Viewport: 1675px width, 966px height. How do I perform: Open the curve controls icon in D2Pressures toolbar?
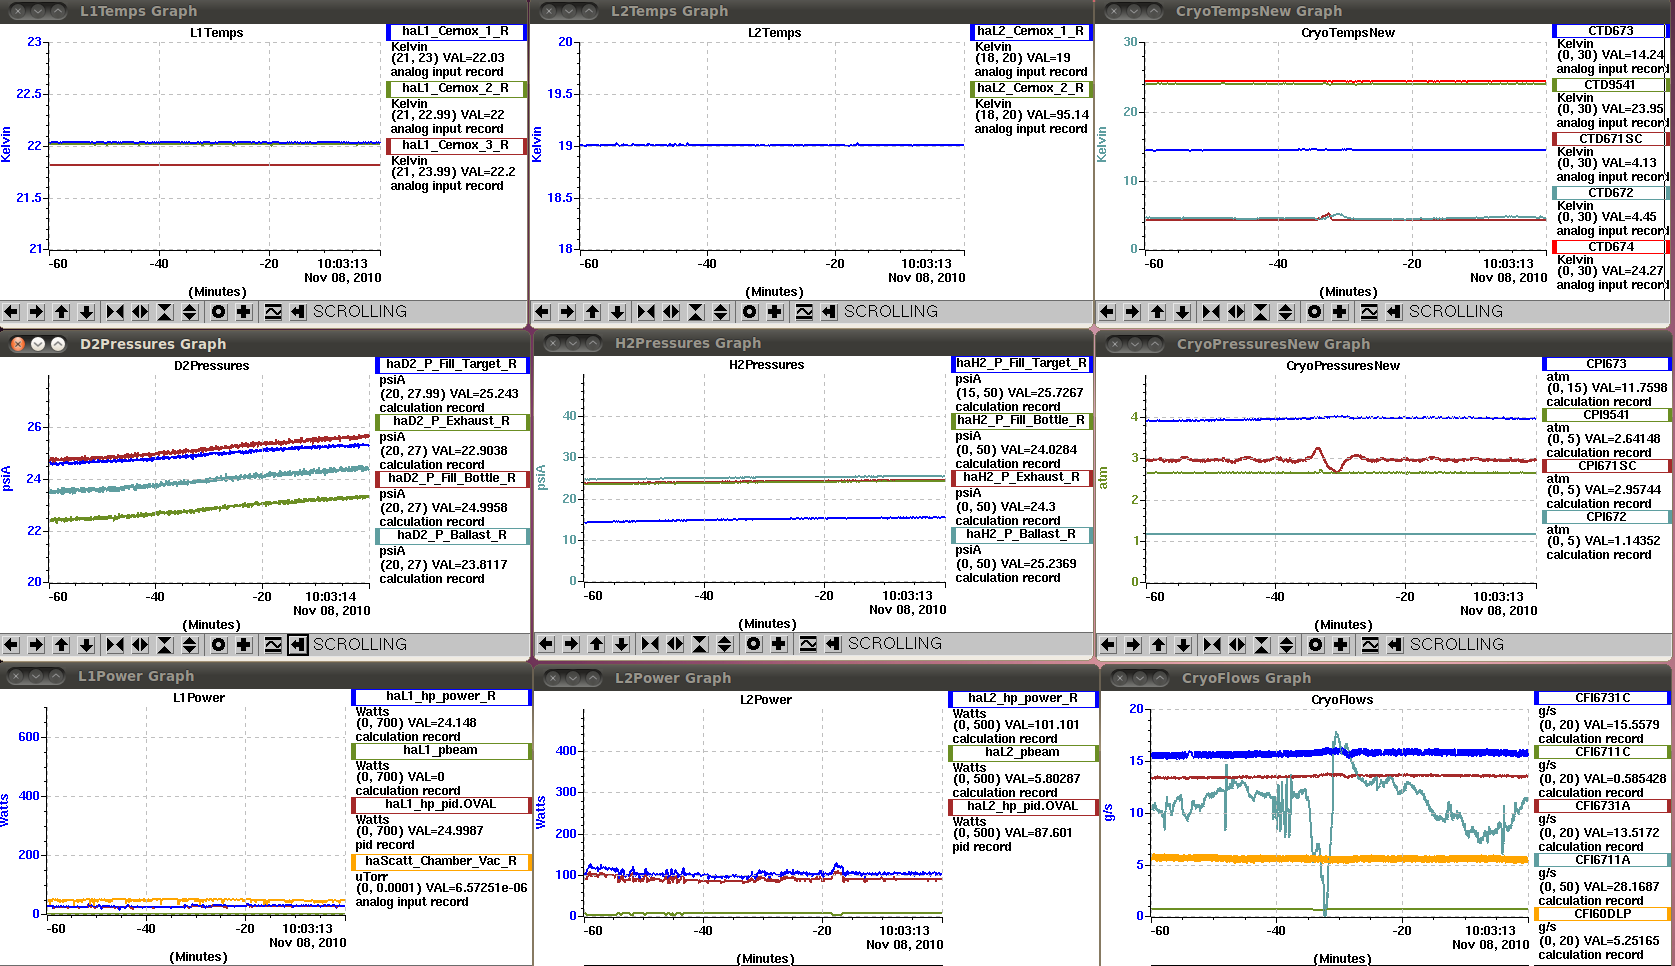(x=273, y=645)
